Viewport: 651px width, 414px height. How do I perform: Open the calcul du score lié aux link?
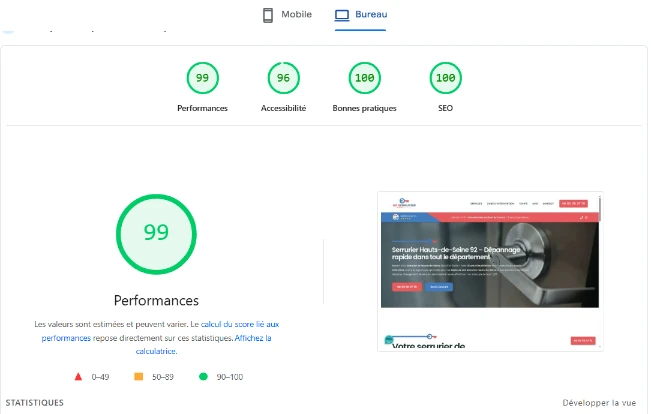pyautogui.click(x=240, y=324)
